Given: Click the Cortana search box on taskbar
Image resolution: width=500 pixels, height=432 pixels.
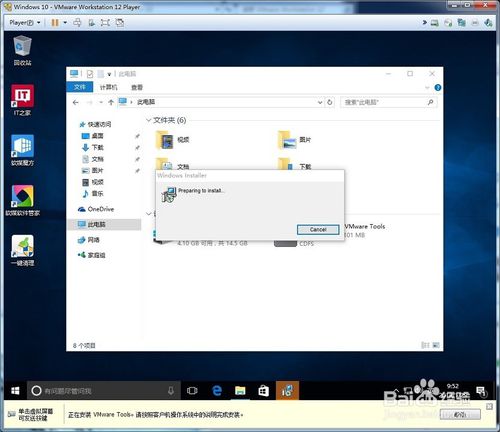Looking at the screenshot, I should pos(104,390).
